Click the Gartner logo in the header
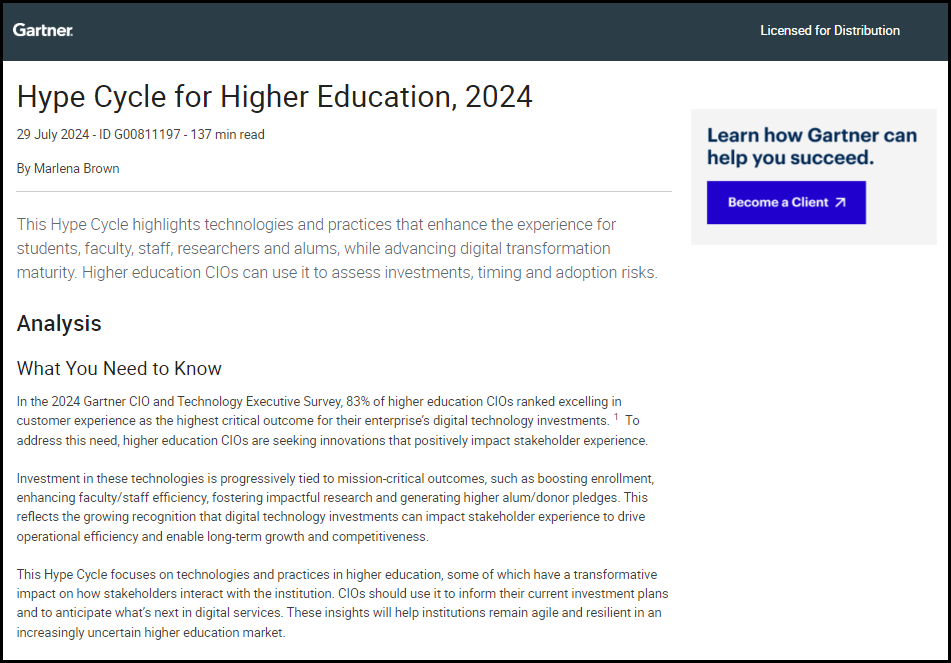Screen dimensions: 951x663 point(42,30)
